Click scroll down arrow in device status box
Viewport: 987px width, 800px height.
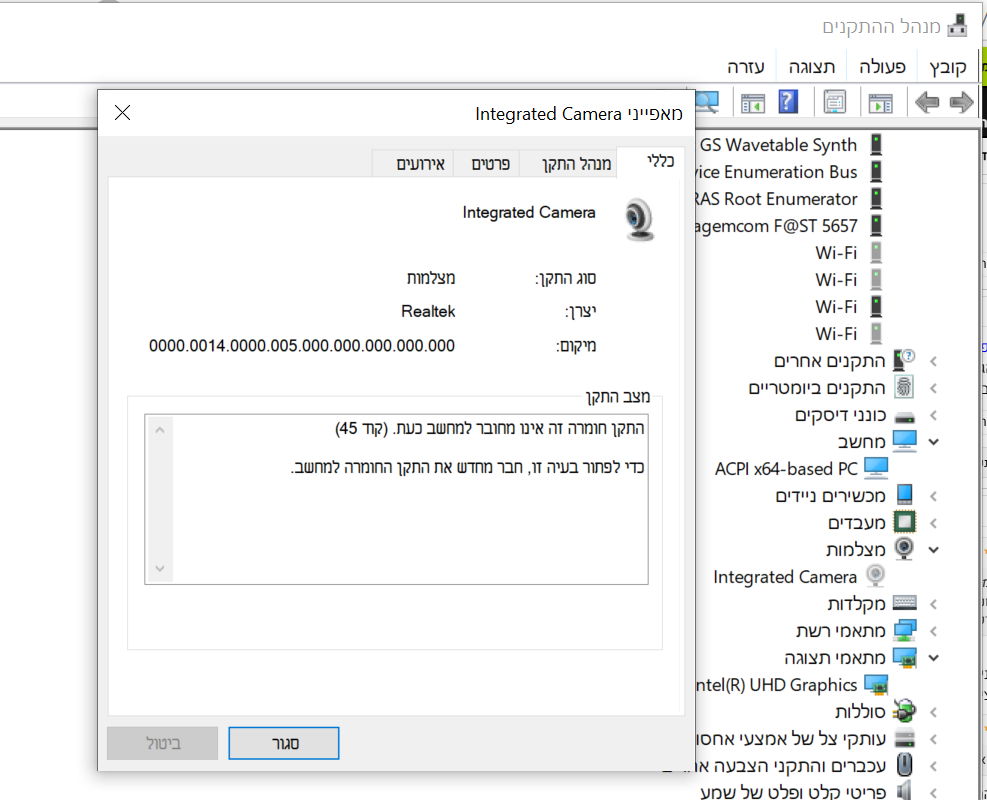[160, 568]
